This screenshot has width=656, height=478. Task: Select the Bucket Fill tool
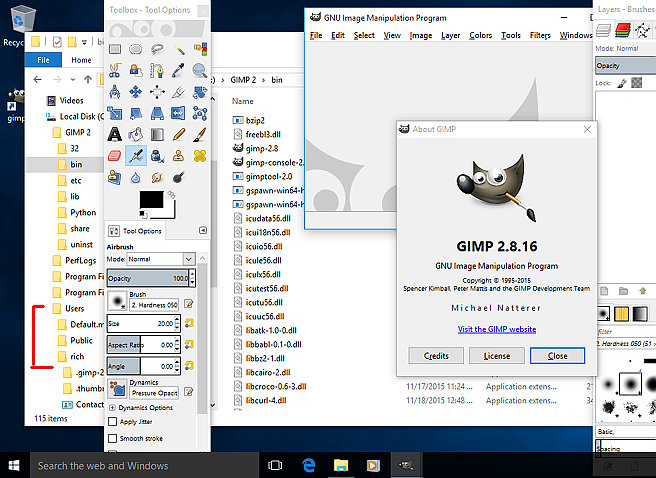click(x=136, y=135)
